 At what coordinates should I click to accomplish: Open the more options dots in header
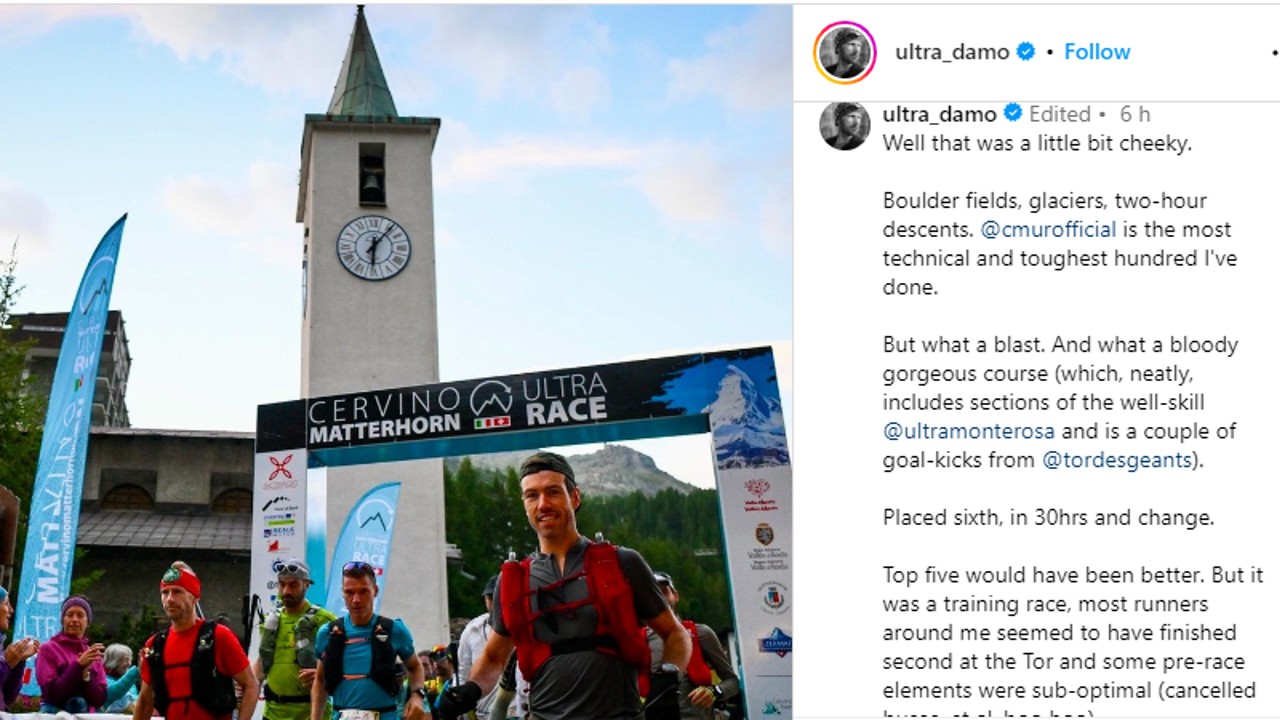pyautogui.click(x=1273, y=52)
